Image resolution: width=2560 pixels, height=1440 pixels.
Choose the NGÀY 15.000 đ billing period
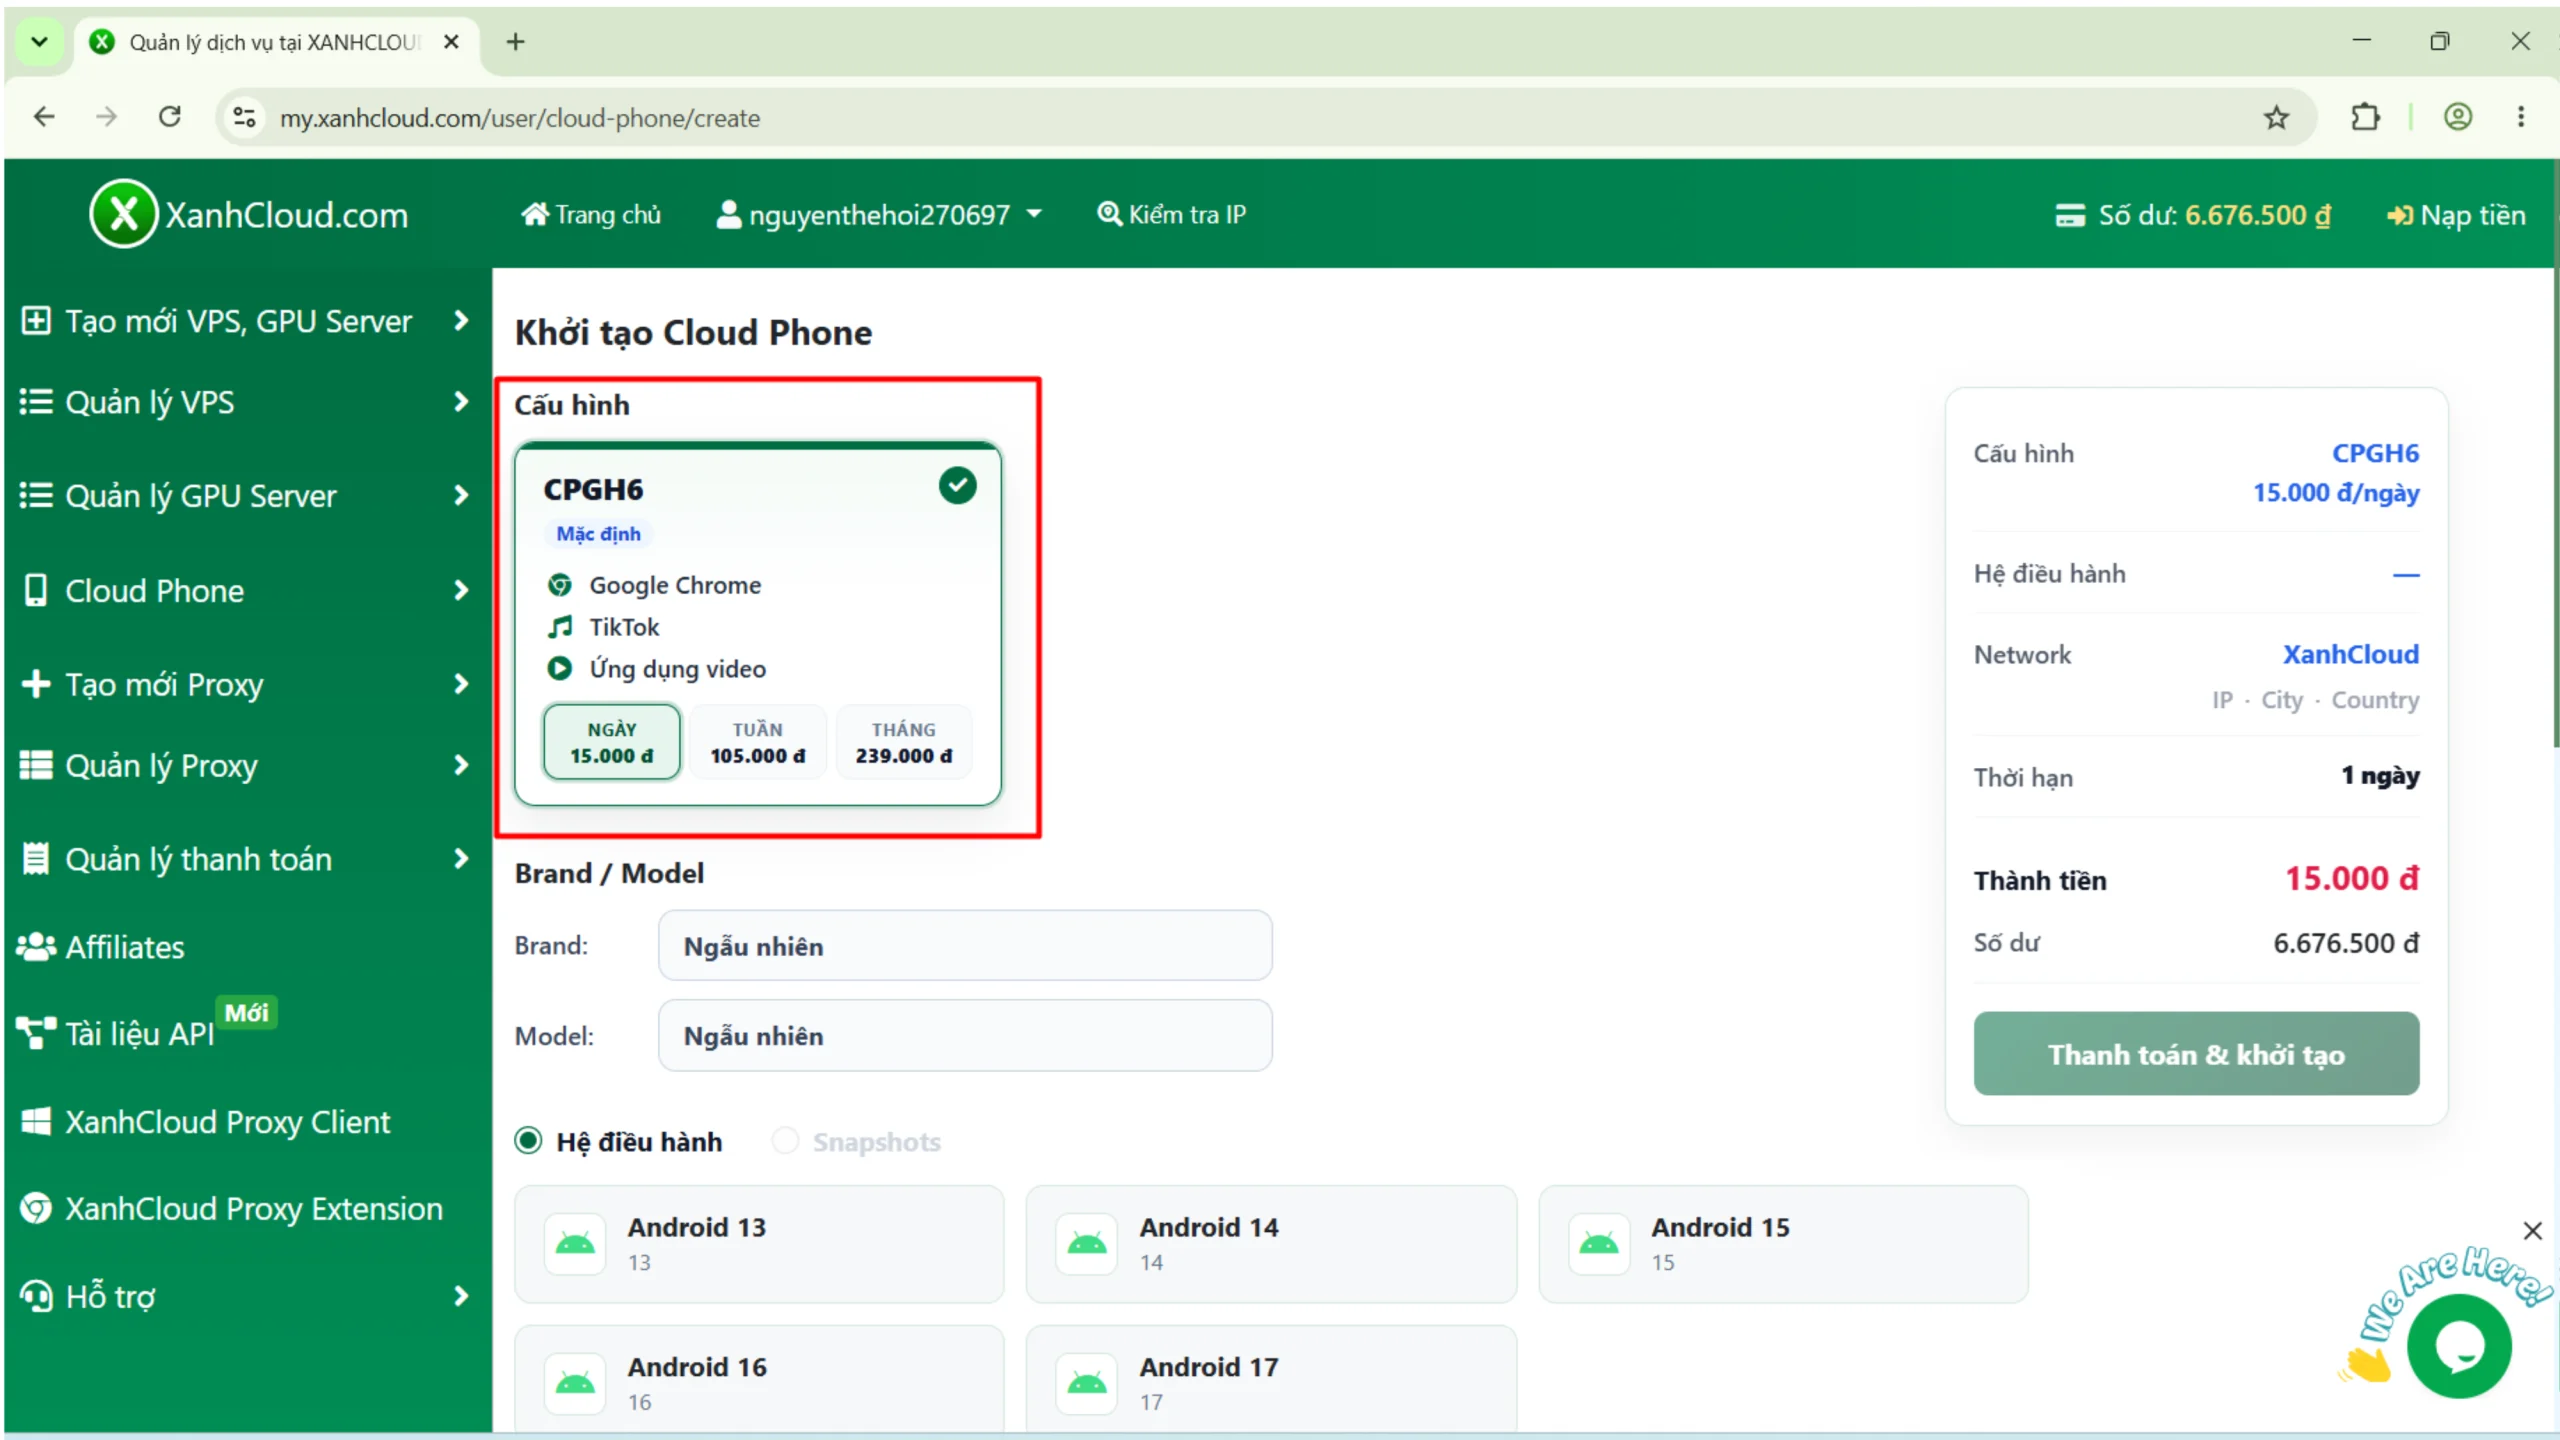tap(612, 742)
